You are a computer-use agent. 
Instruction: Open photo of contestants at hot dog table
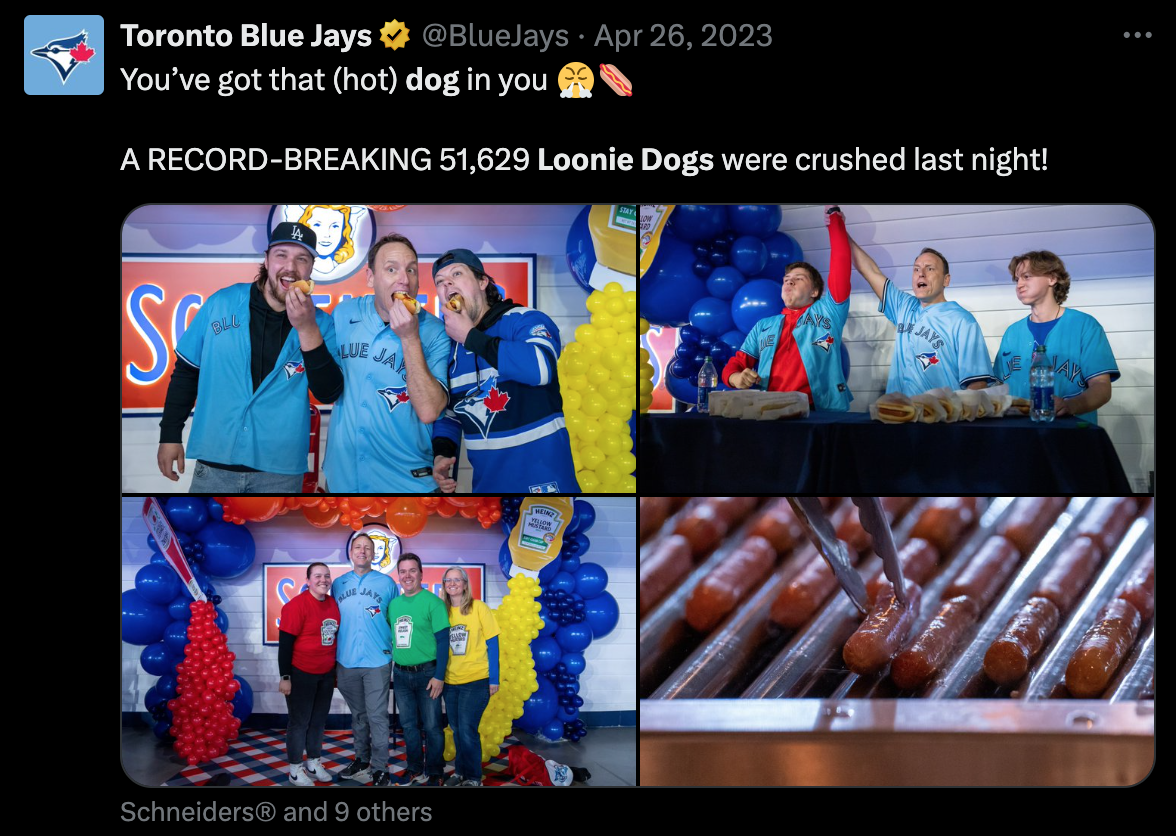tap(896, 349)
